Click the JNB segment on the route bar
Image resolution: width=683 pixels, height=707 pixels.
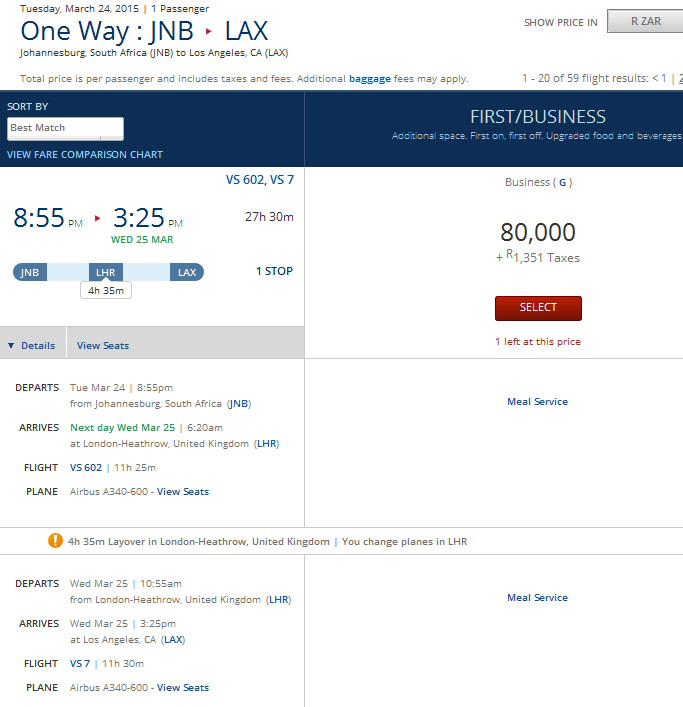30,272
